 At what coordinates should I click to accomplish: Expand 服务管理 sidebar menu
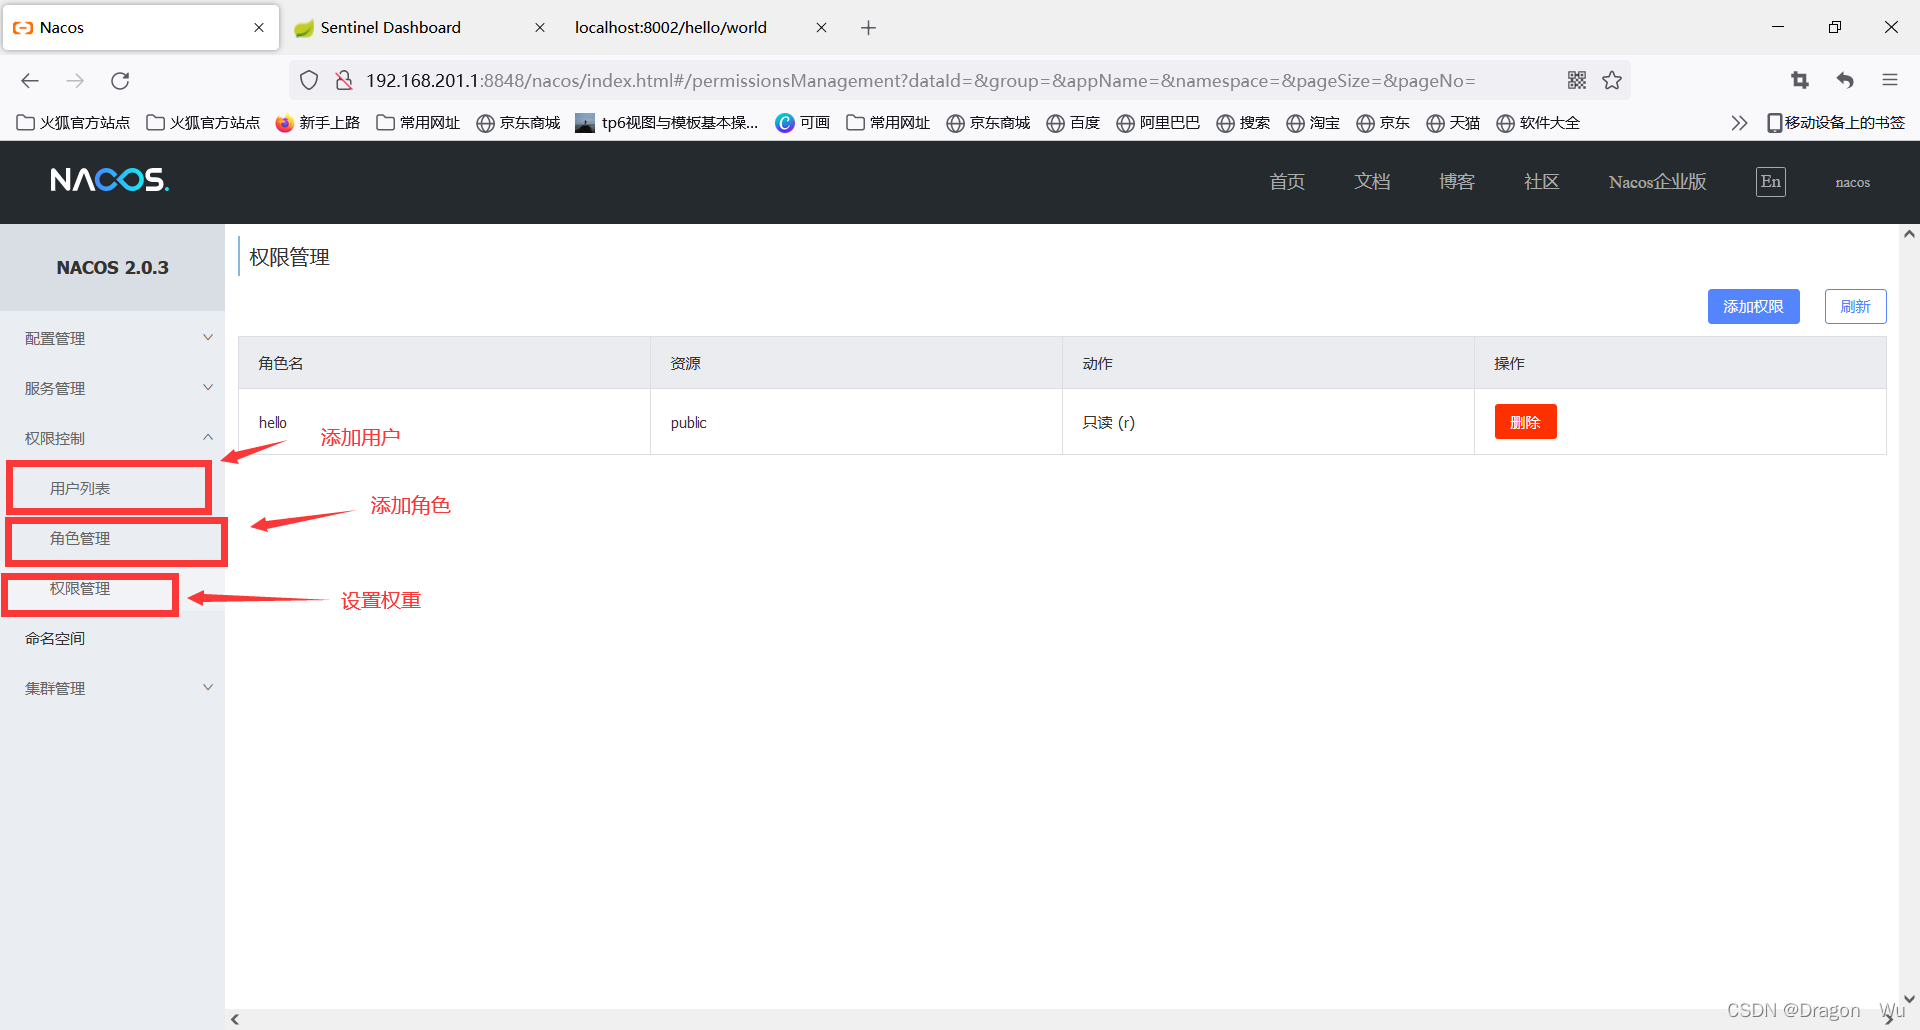pyautogui.click(x=112, y=388)
